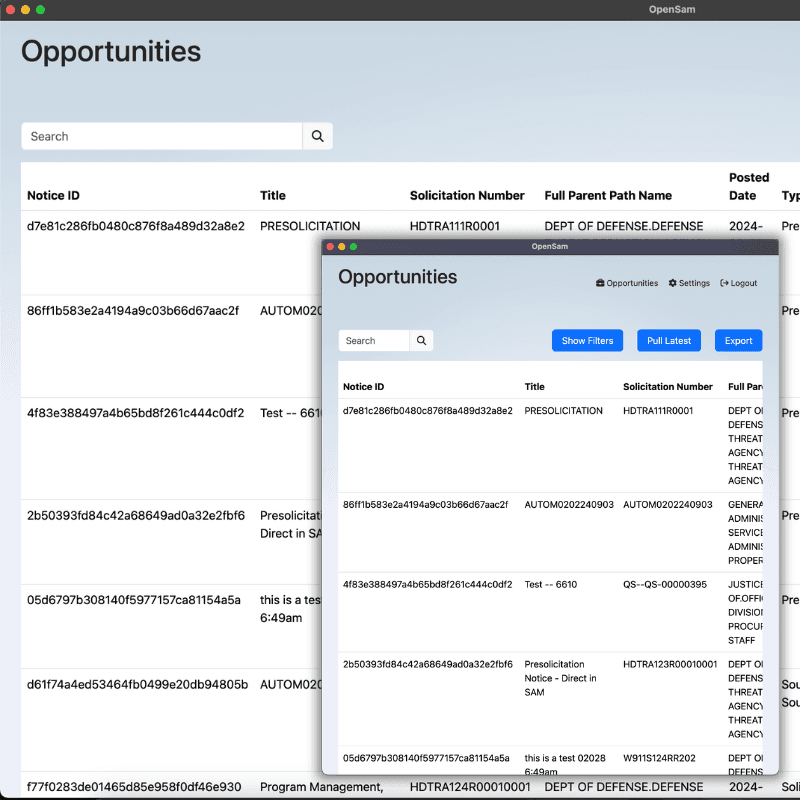Click the Show Filters button
This screenshot has width=800, height=800.
(587, 340)
